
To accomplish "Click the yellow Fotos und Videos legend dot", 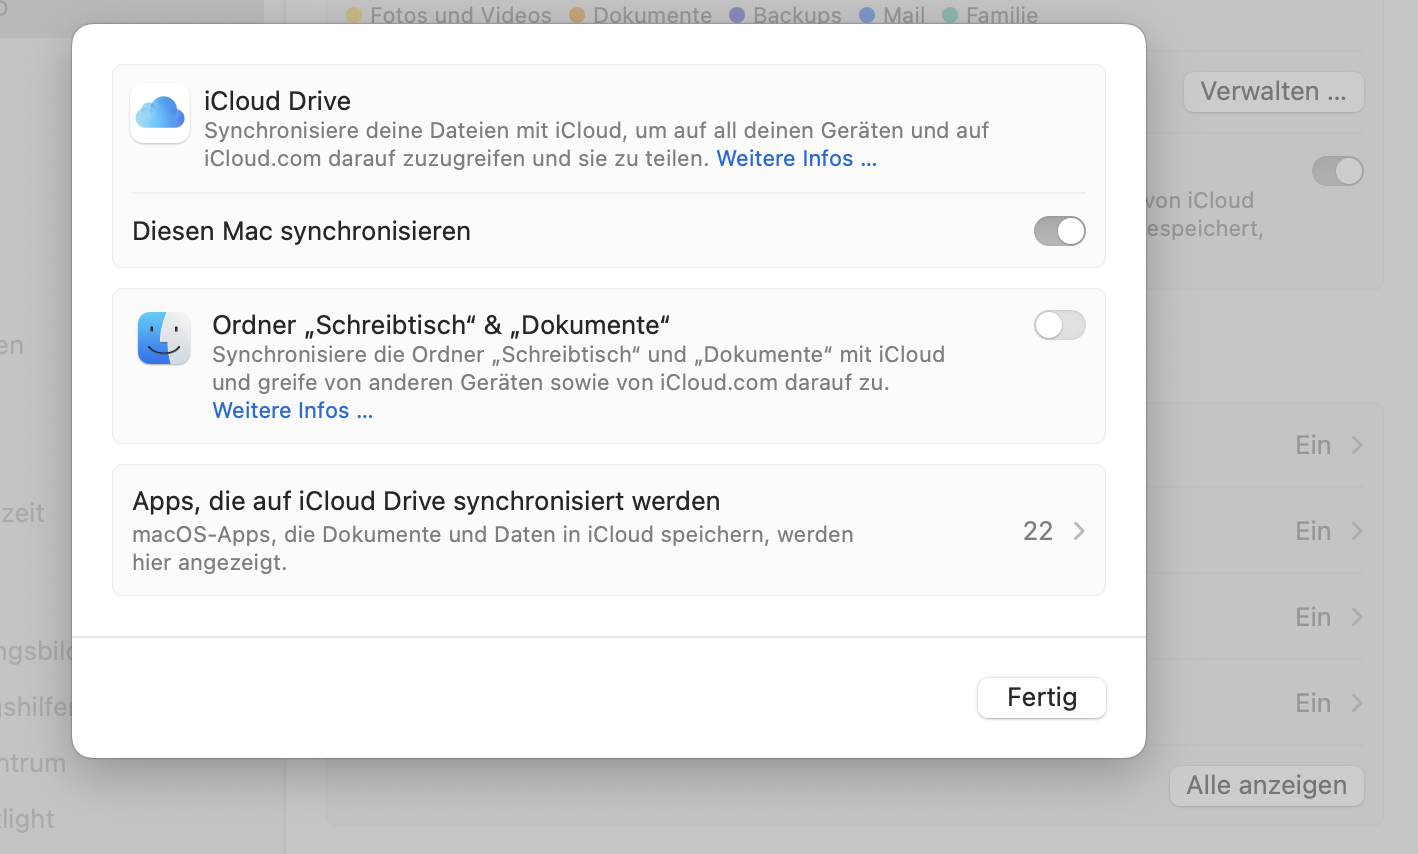I will click(x=354, y=15).
